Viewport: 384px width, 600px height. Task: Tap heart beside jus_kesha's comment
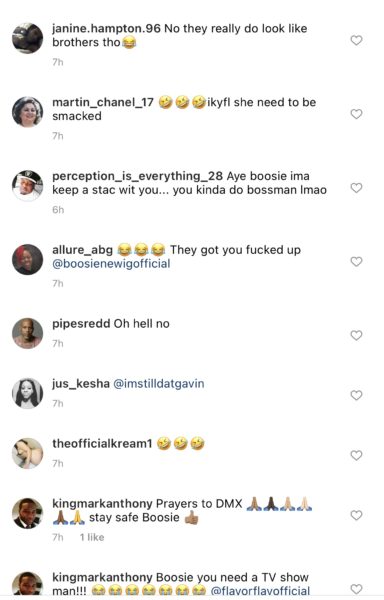[356, 395]
